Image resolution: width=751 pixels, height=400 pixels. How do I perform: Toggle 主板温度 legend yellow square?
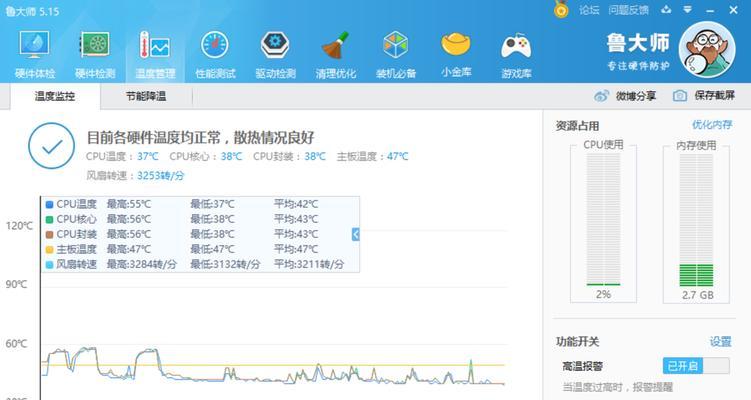tap(49, 250)
